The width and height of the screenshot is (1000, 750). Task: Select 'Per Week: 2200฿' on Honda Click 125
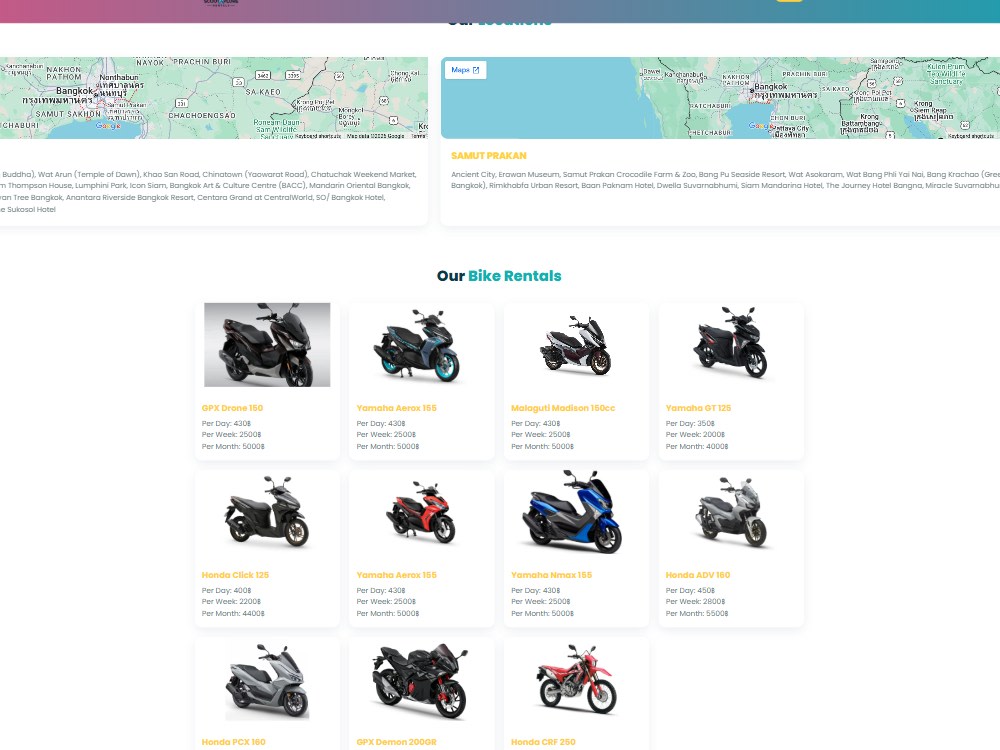(232, 602)
